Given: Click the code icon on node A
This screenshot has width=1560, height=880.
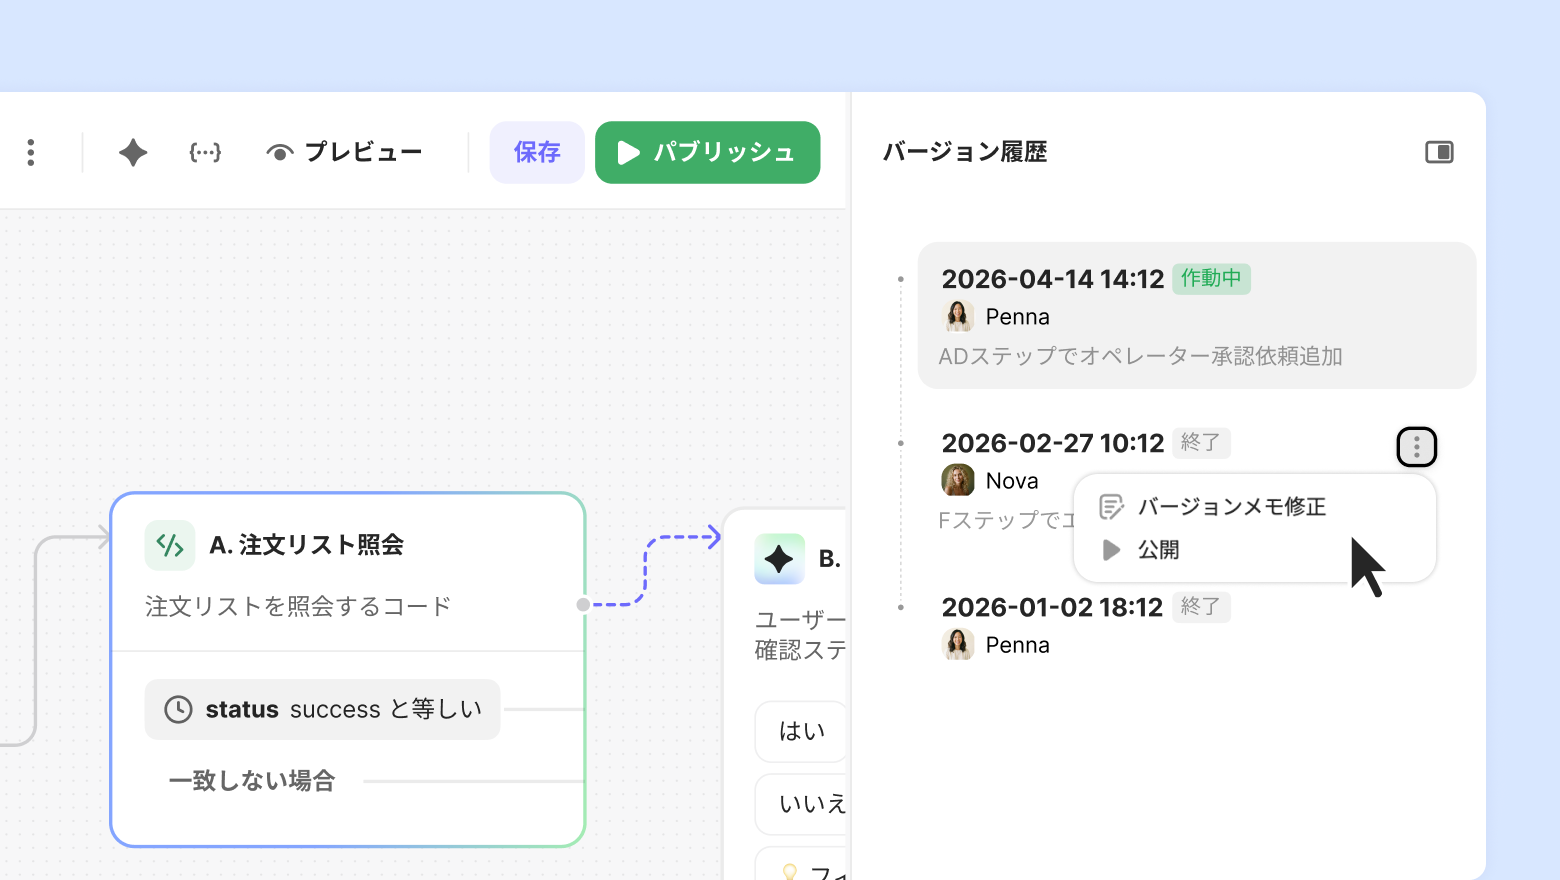Looking at the screenshot, I should 170,545.
